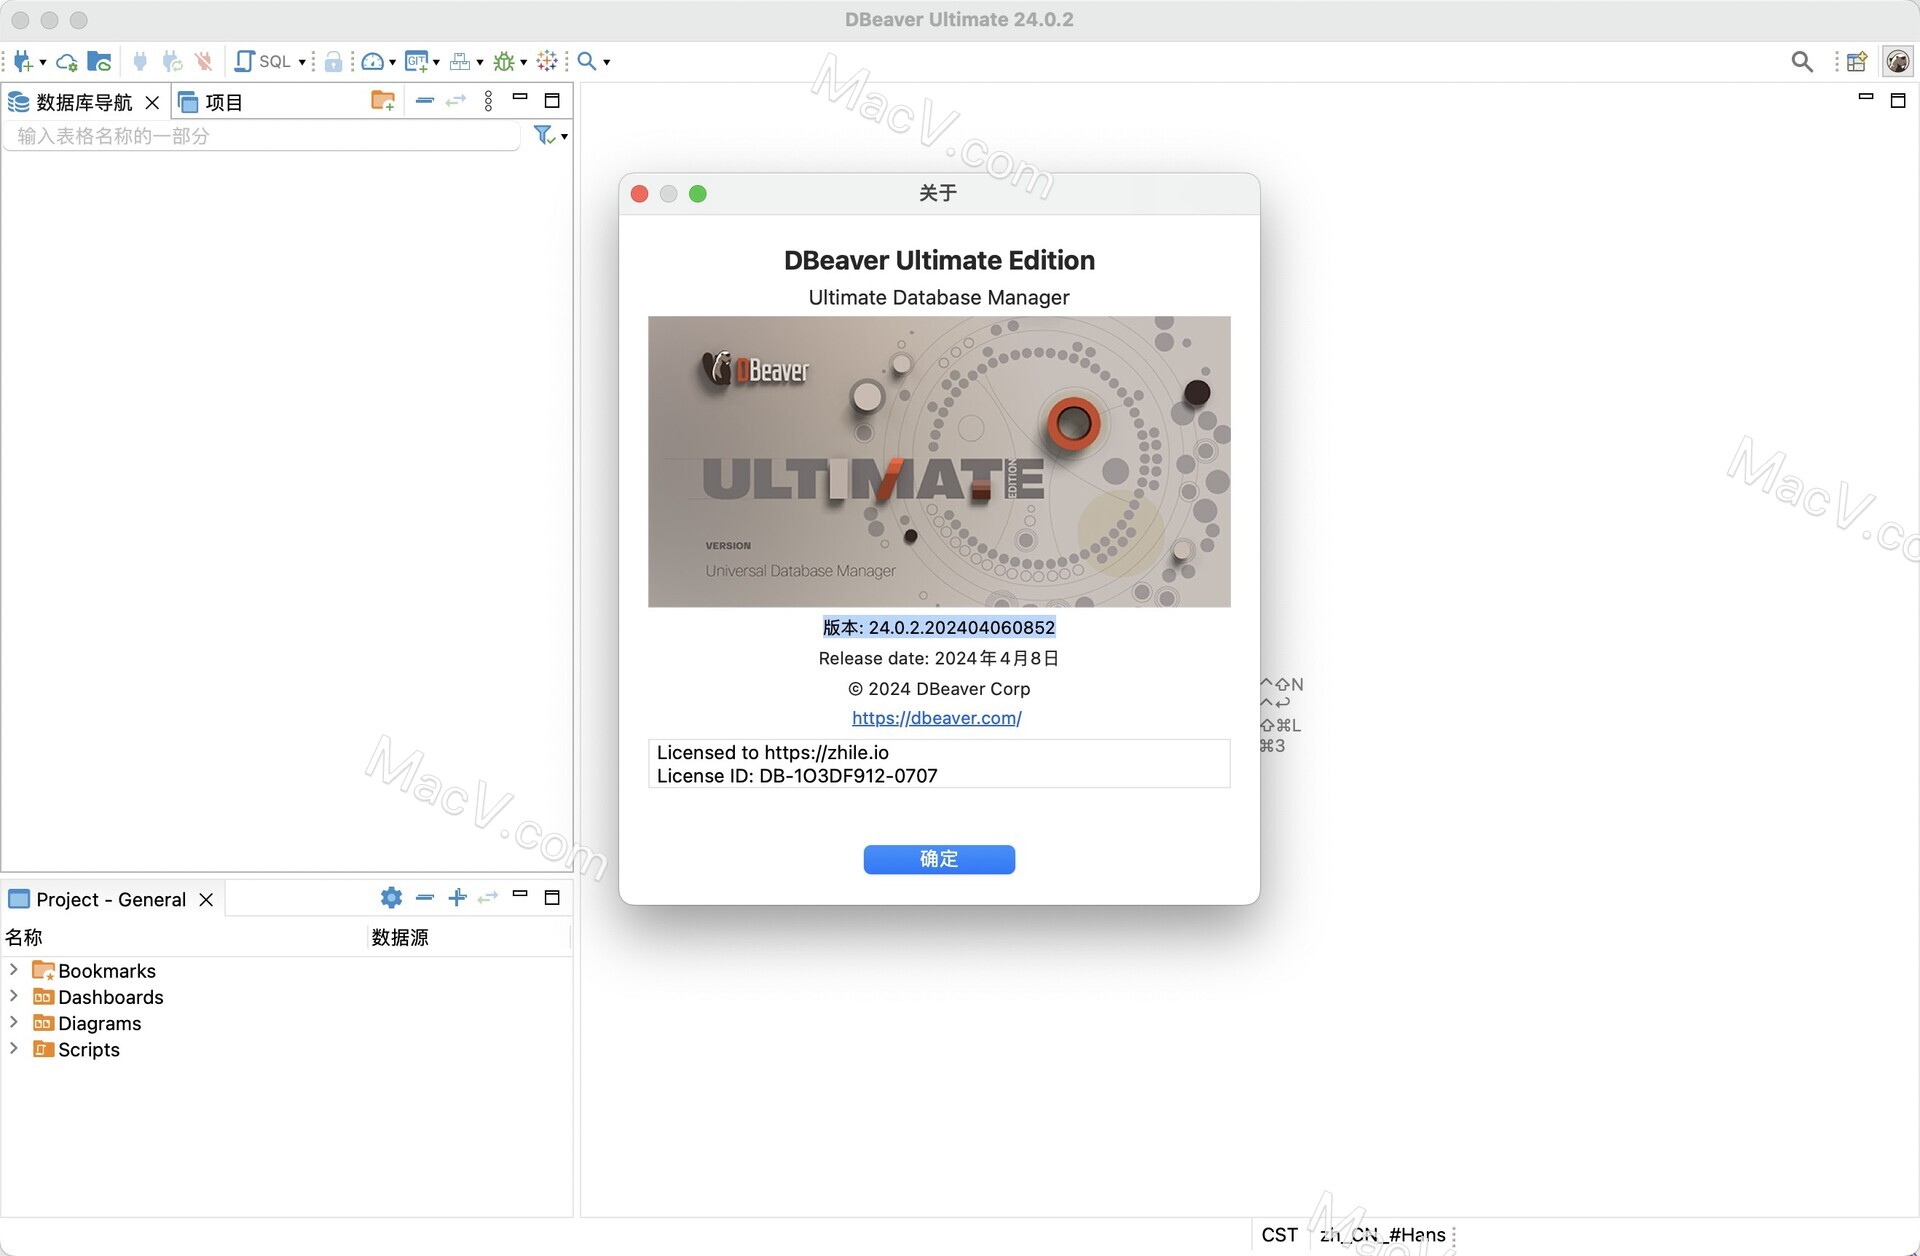The image size is (1920, 1256).
Task: Open a new database connection
Action: pyautogui.click(x=22, y=61)
